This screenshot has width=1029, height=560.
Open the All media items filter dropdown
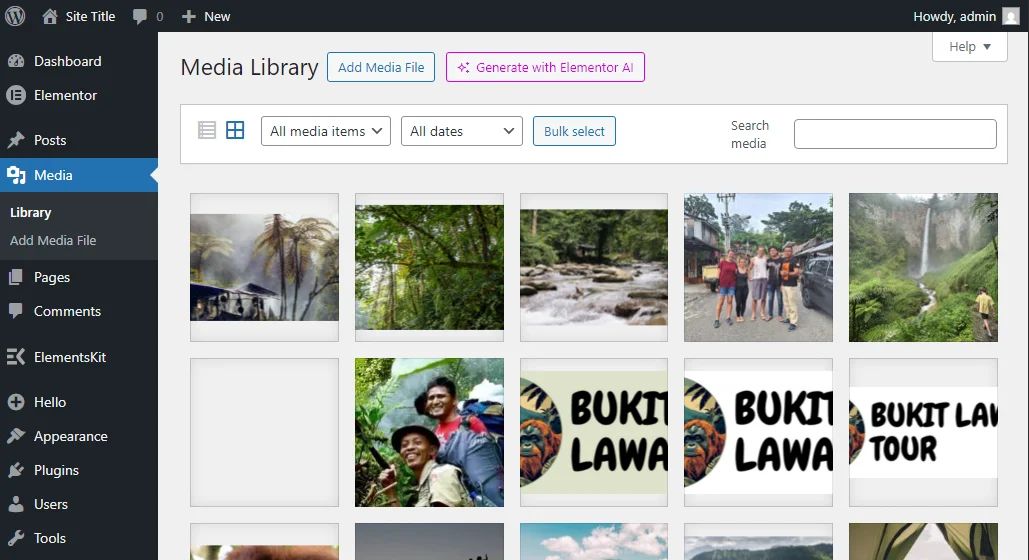pyautogui.click(x=326, y=131)
